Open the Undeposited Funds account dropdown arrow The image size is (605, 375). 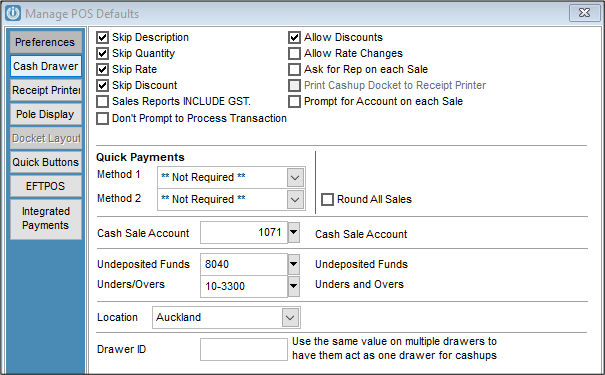pyautogui.click(x=294, y=264)
